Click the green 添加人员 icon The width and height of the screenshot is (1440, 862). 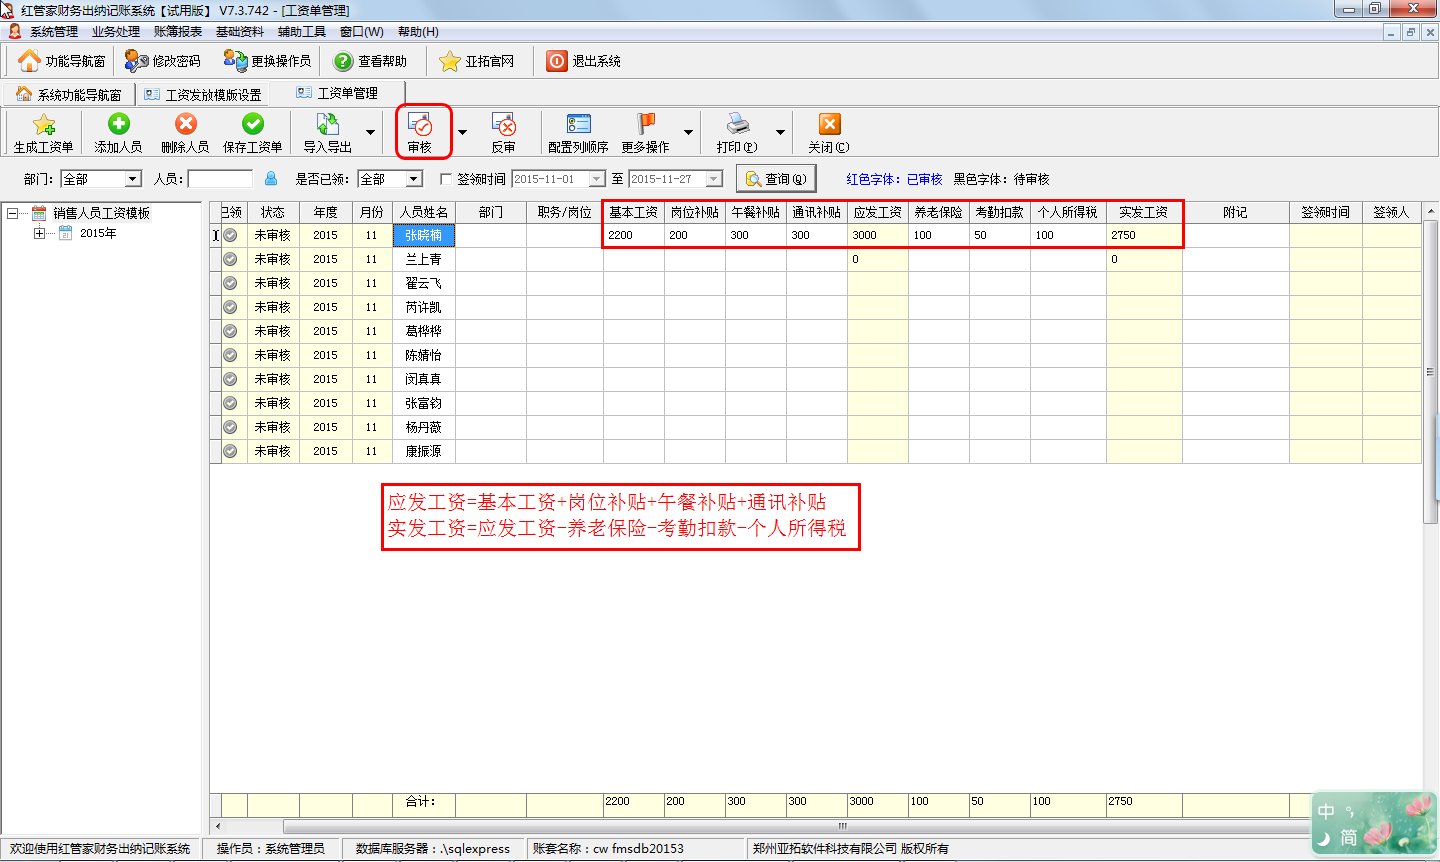(x=118, y=124)
